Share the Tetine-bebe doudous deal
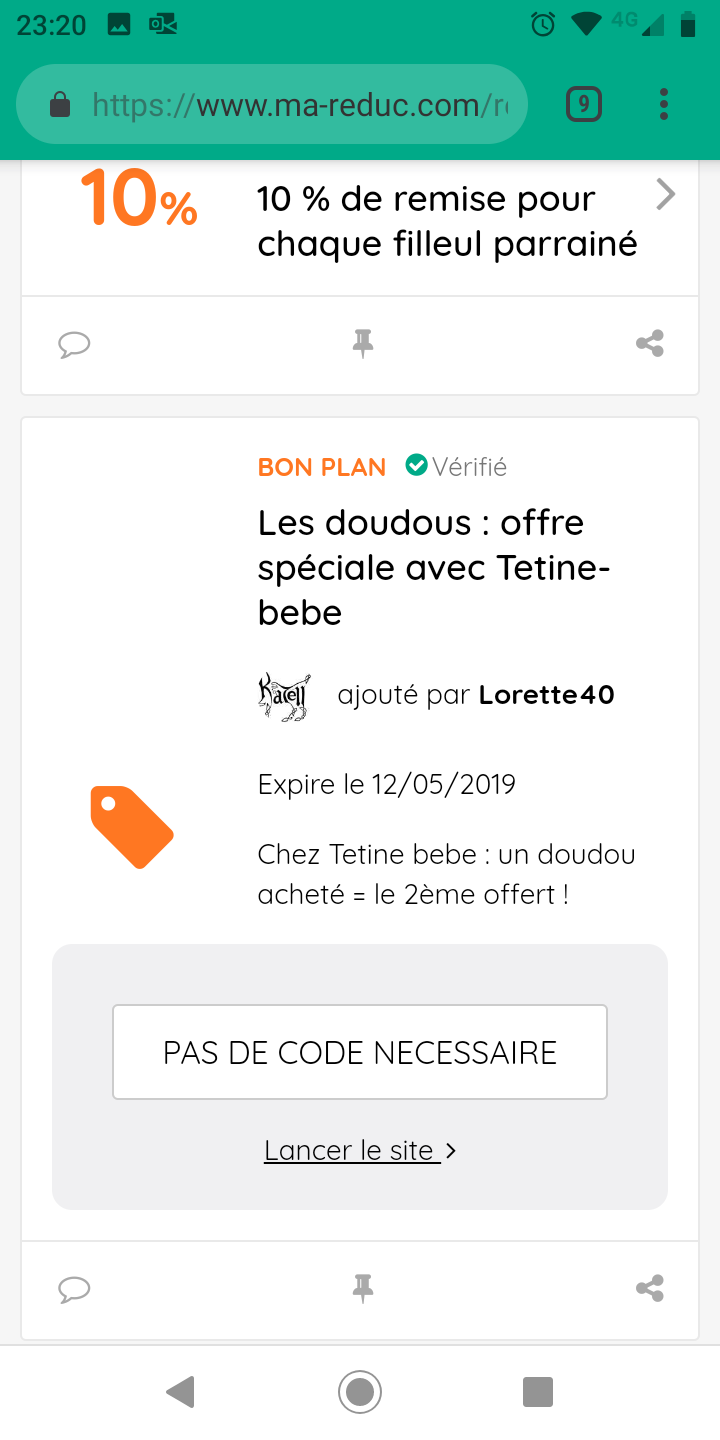 click(x=650, y=1290)
